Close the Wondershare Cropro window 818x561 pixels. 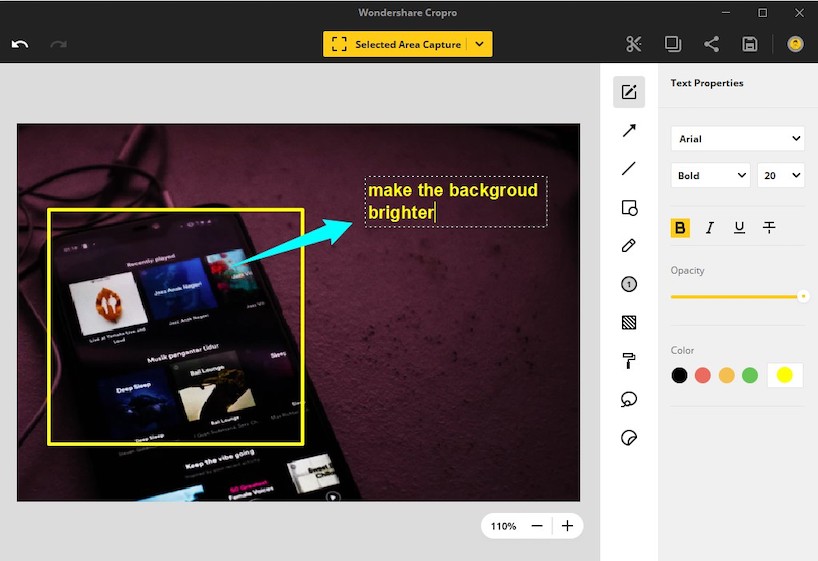(799, 13)
